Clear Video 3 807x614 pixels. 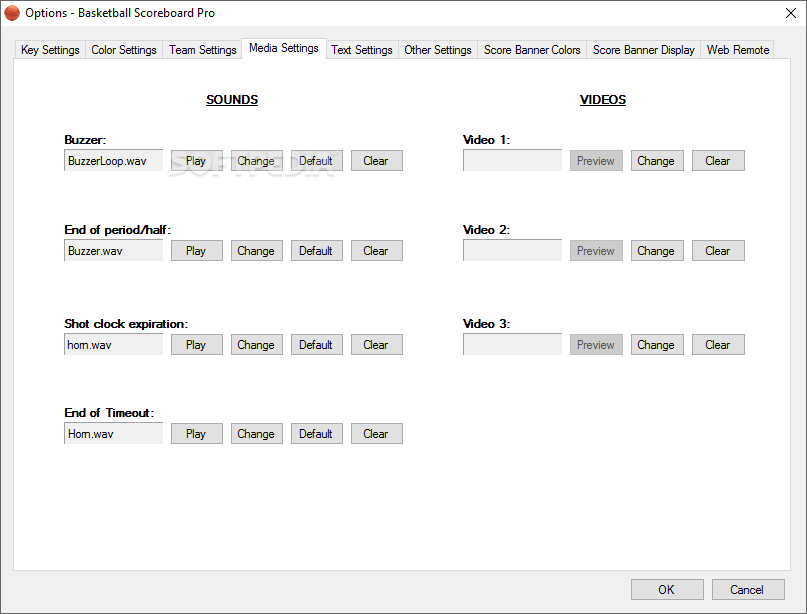(x=718, y=345)
